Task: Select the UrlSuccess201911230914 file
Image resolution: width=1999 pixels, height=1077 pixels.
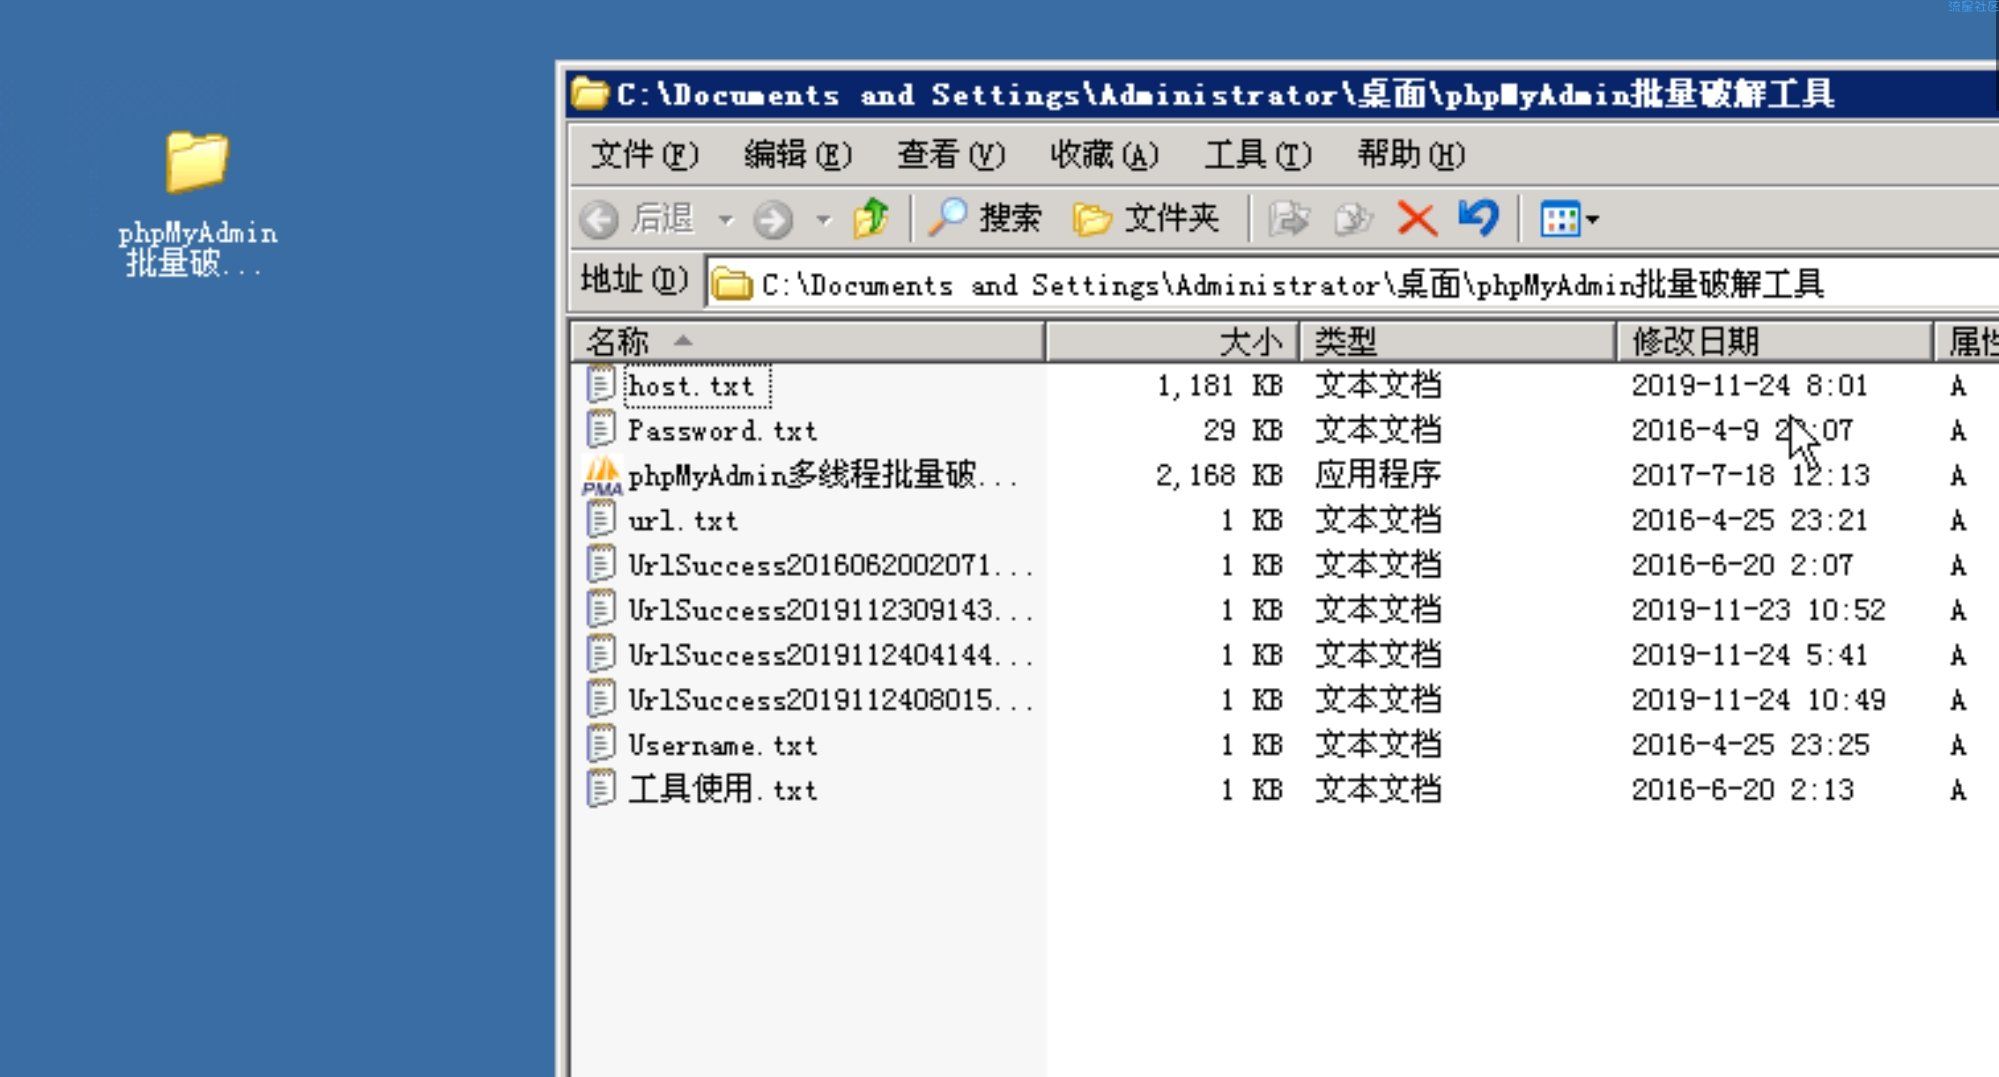Action: click(830, 611)
